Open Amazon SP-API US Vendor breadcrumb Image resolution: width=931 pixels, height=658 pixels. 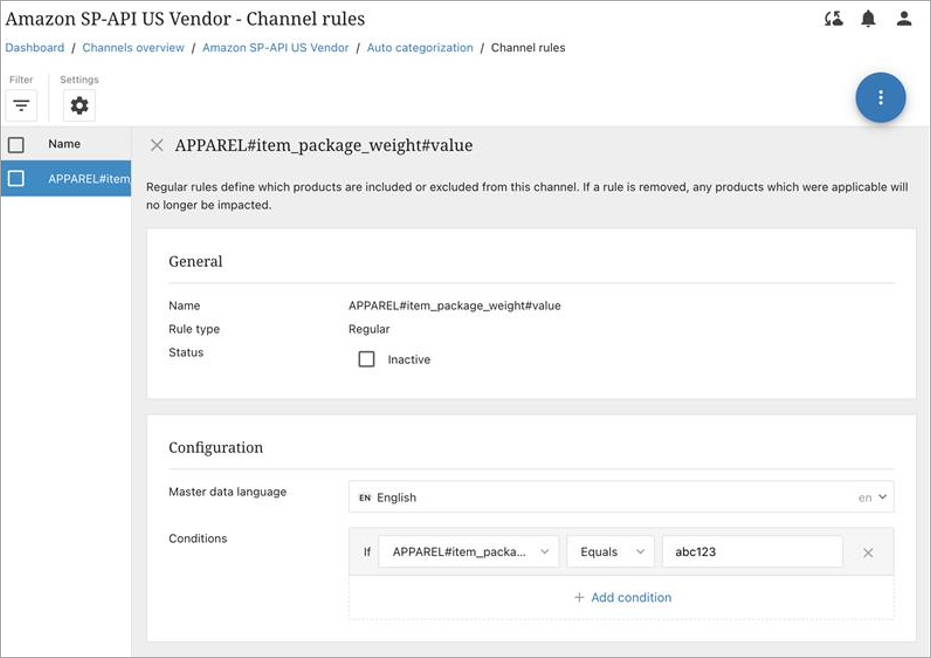click(x=275, y=48)
